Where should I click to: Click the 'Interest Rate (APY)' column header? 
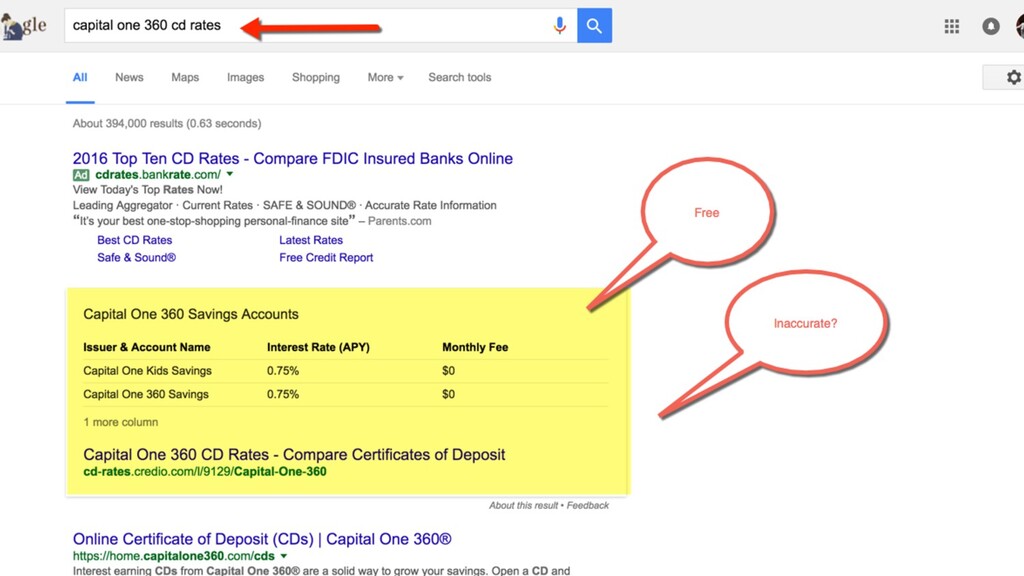click(318, 347)
